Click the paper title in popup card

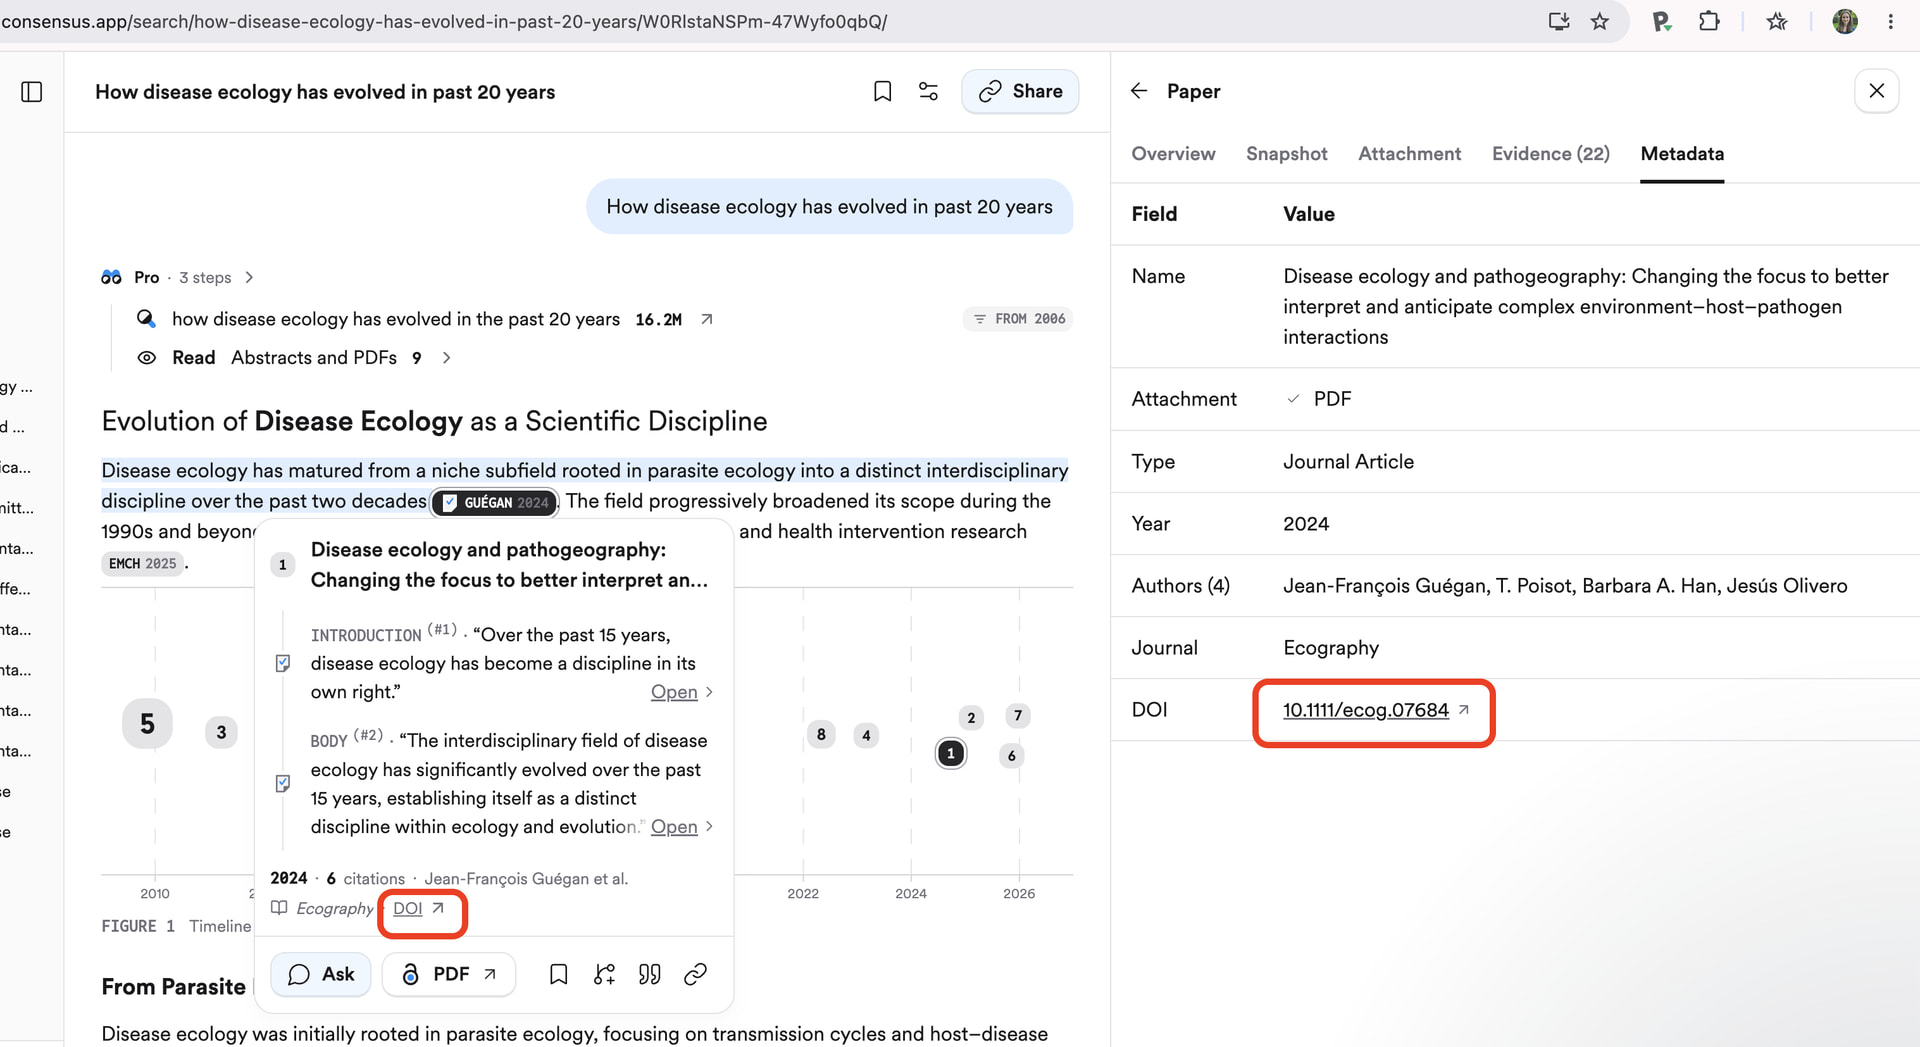(509, 565)
